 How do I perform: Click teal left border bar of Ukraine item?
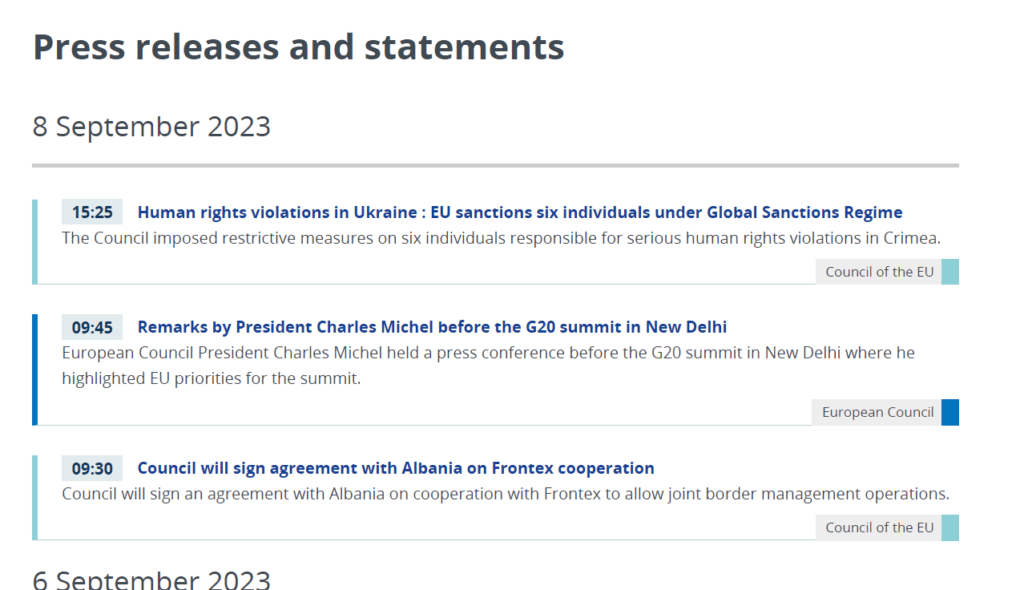[35, 242]
